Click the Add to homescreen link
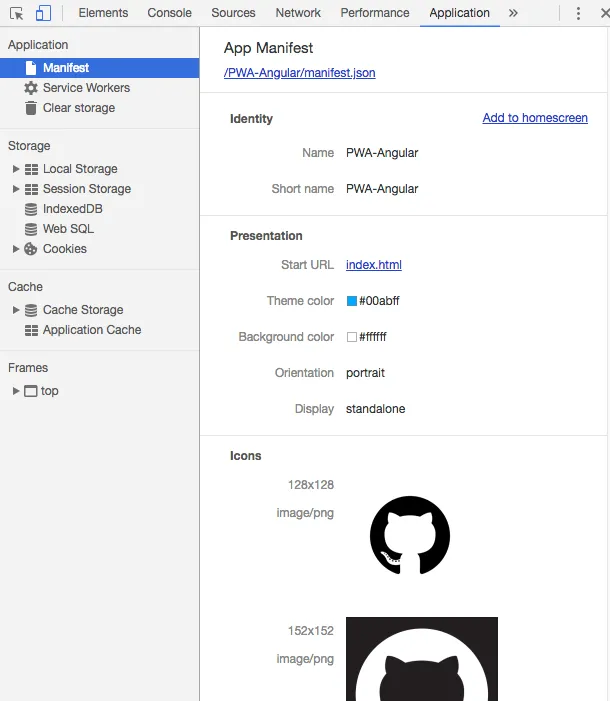This screenshot has height=701, width=610. tap(535, 118)
